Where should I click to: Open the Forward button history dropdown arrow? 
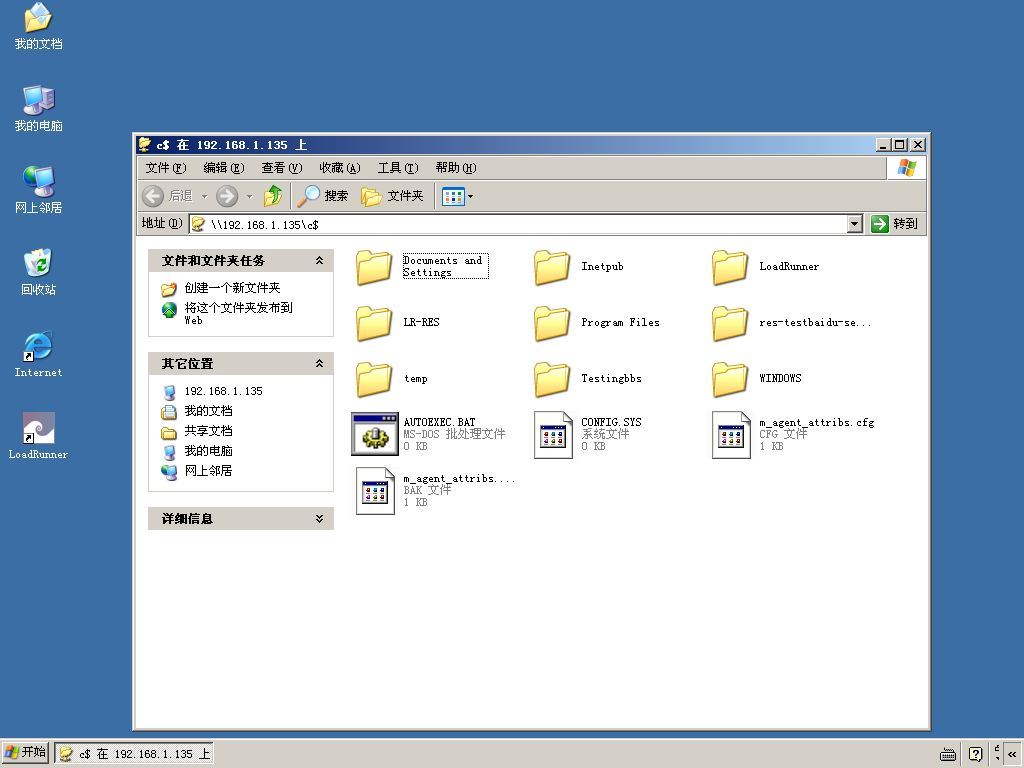[x=249, y=196]
